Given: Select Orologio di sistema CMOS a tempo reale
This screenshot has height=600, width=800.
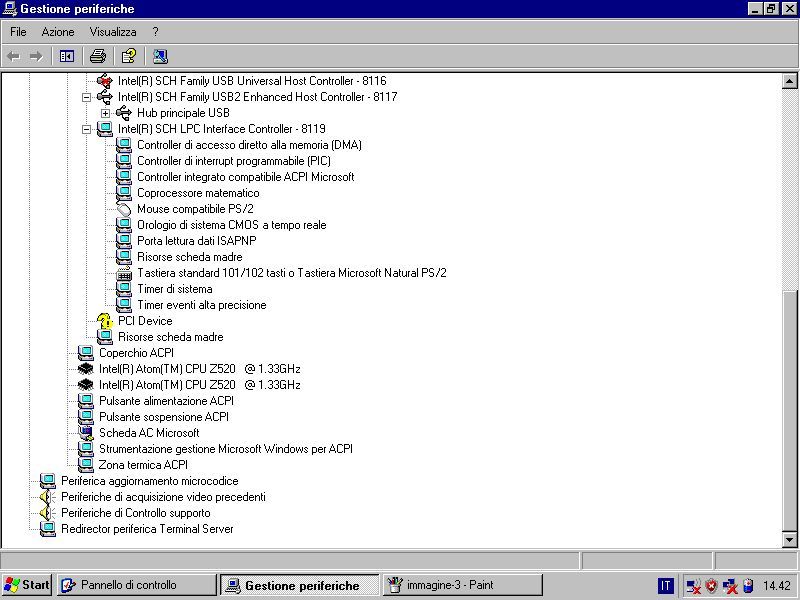Looking at the screenshot, I should 232,224.
